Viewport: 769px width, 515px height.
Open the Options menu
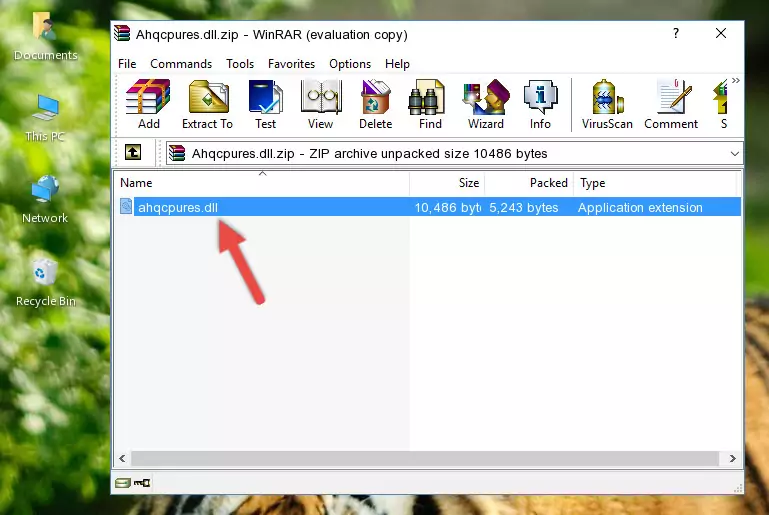[350, 64]
